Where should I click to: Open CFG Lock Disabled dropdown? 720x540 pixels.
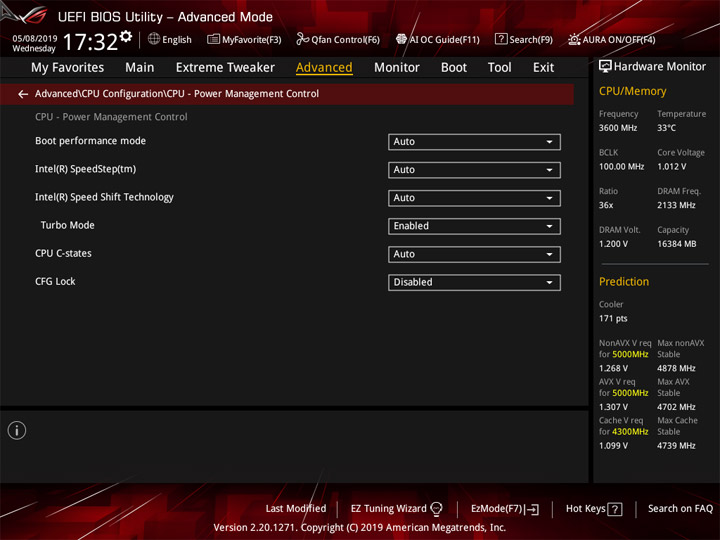(x=474, y=282)
